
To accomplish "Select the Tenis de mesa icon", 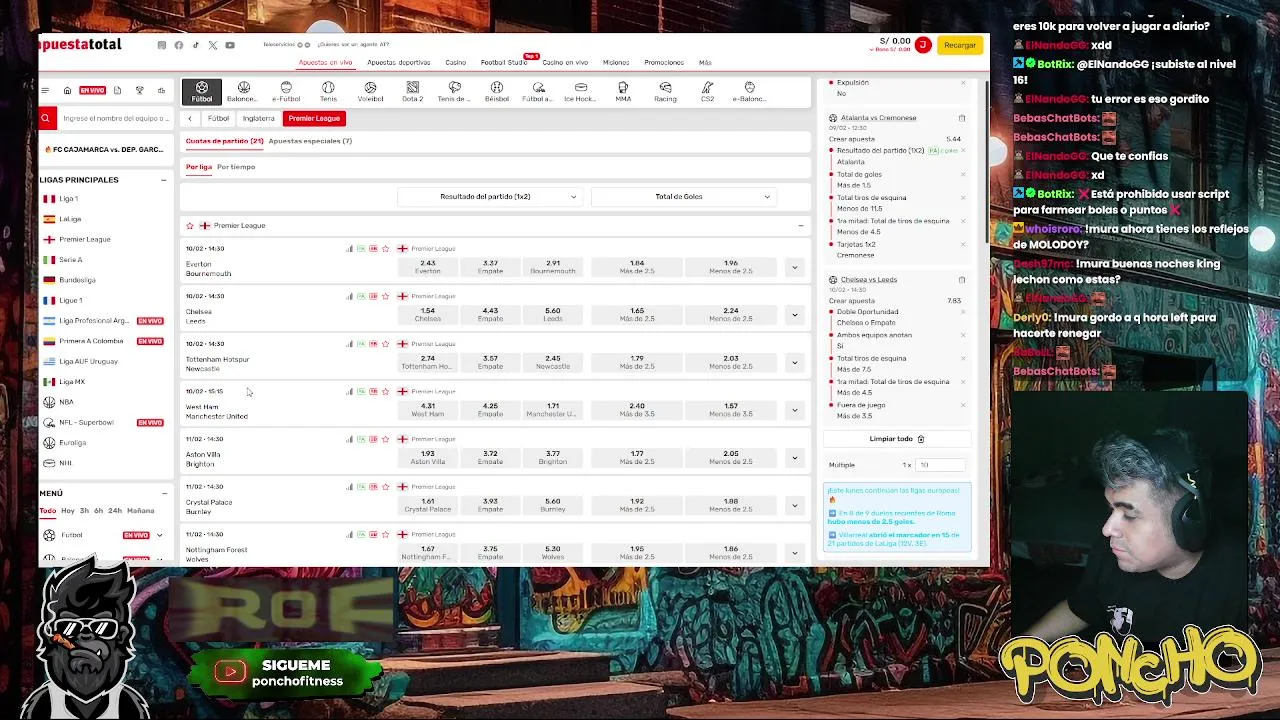I will 454,92.
